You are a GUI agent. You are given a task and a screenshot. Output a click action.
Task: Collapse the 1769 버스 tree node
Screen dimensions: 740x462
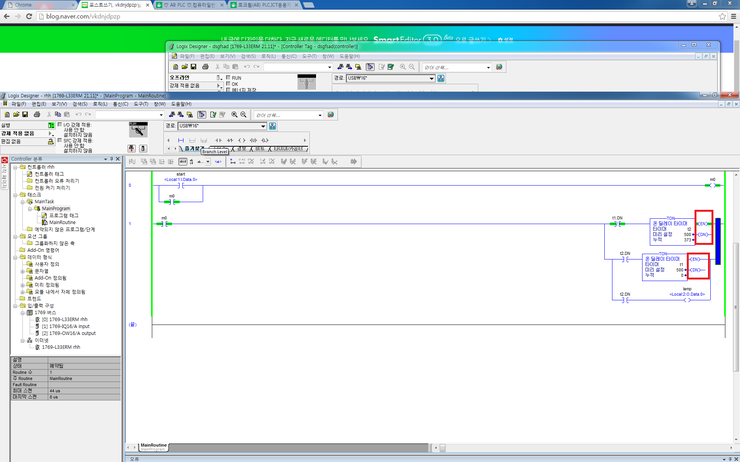pyautogui.click(x=22, y=312)
